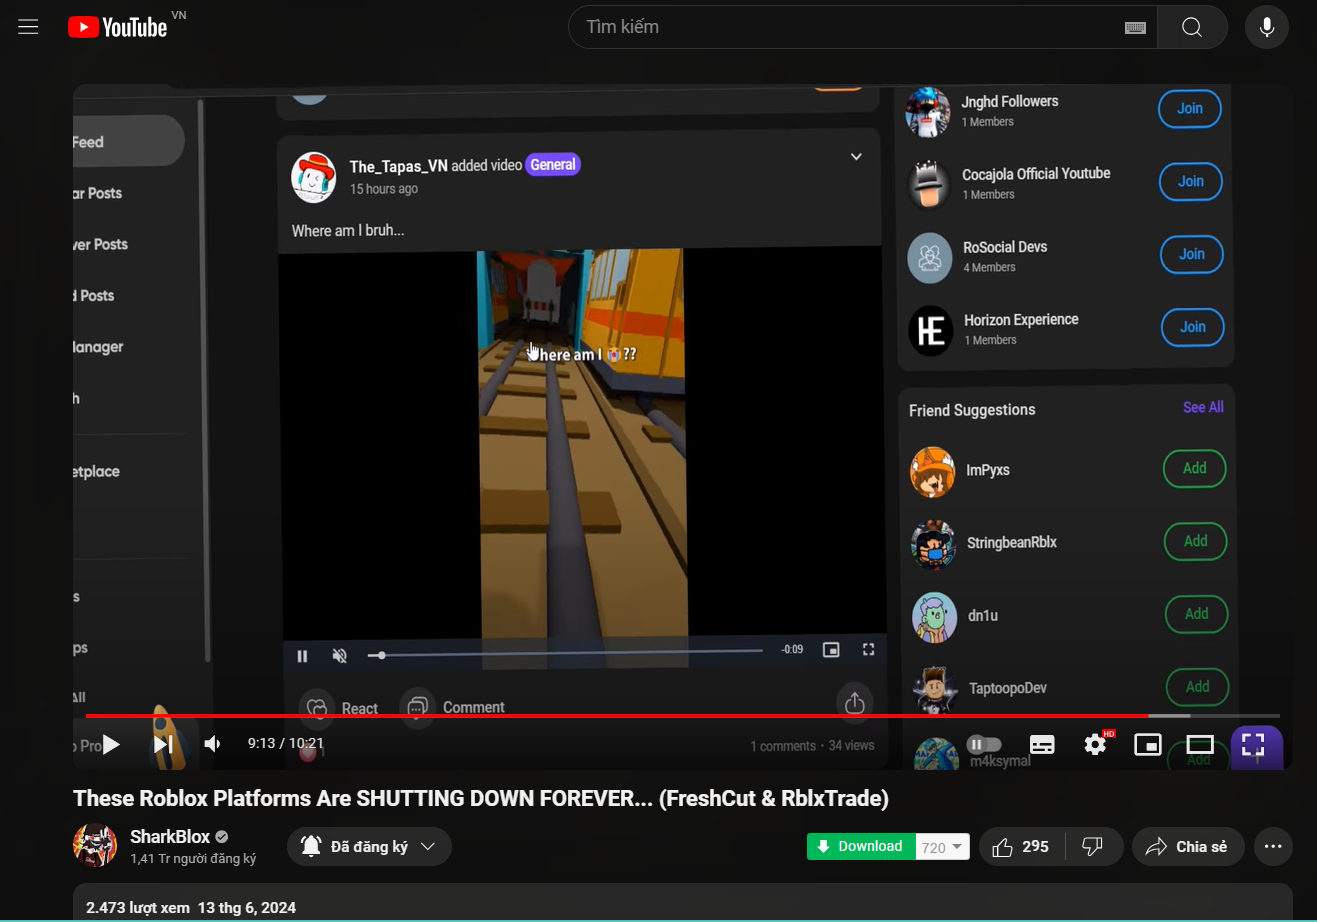Click the video title text
Screen dimensions: 1317x922
coord(481,798)
